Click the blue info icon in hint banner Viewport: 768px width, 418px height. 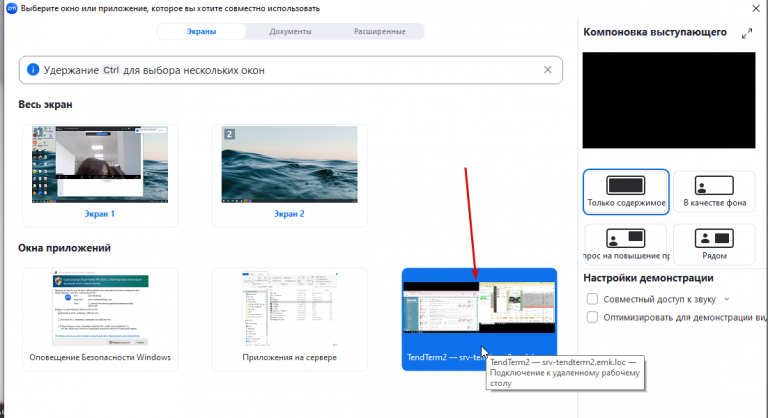pos(33,70)
